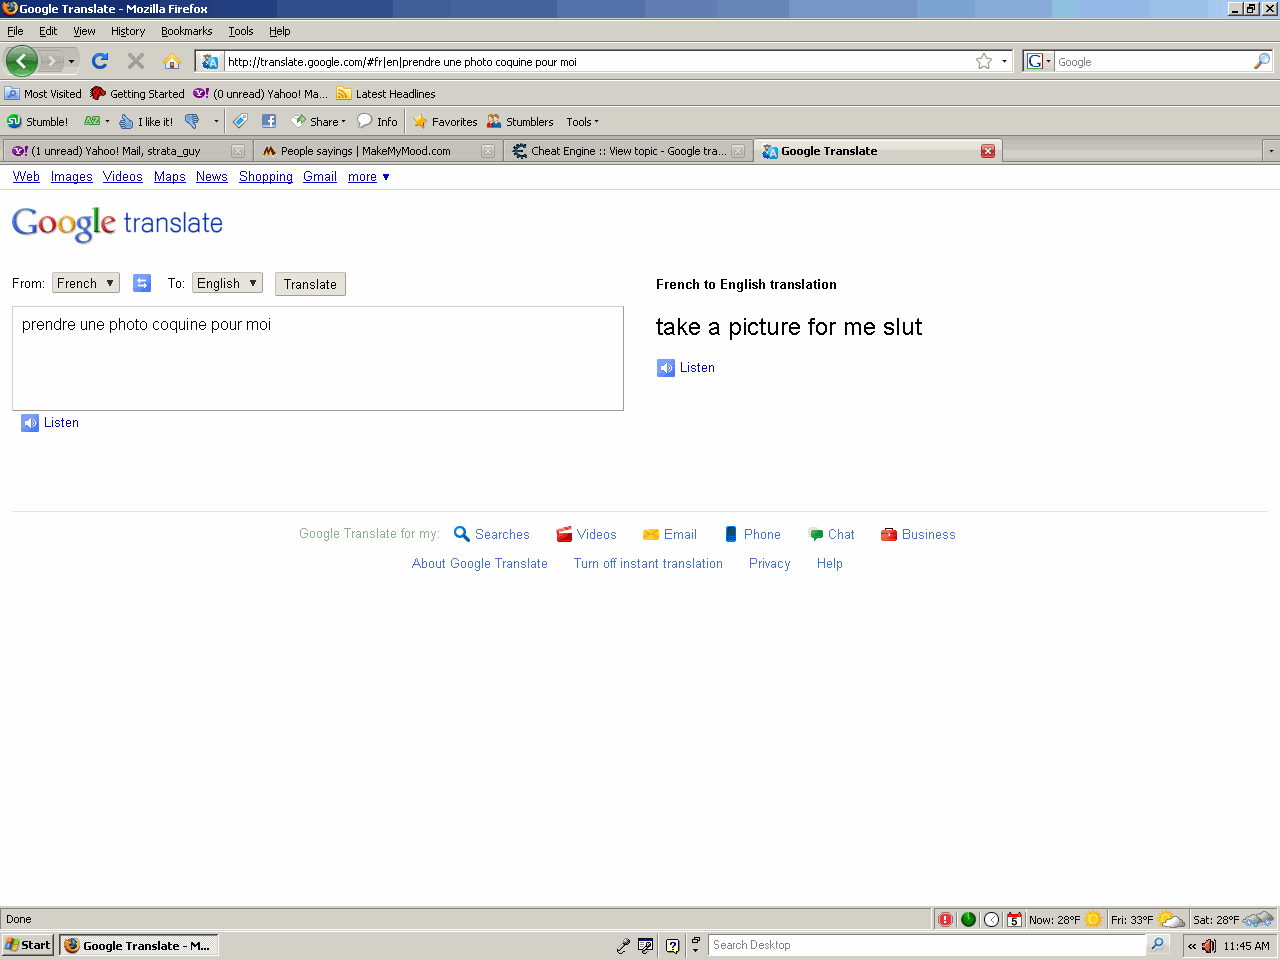Click the Listen speaker icon under the translation
The width and height of the screenshot is (1280, 960).
click(x=665, y=368)
